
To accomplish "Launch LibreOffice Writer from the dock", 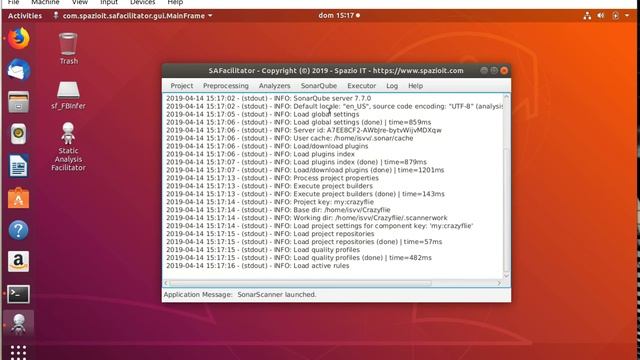I will tap(18, 166).
